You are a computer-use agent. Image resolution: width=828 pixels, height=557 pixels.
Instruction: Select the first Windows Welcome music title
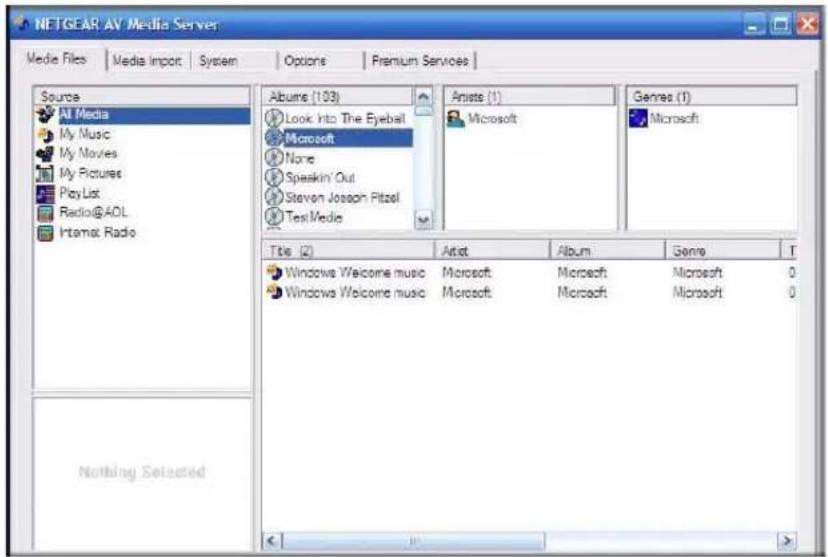tap(355, 272)
